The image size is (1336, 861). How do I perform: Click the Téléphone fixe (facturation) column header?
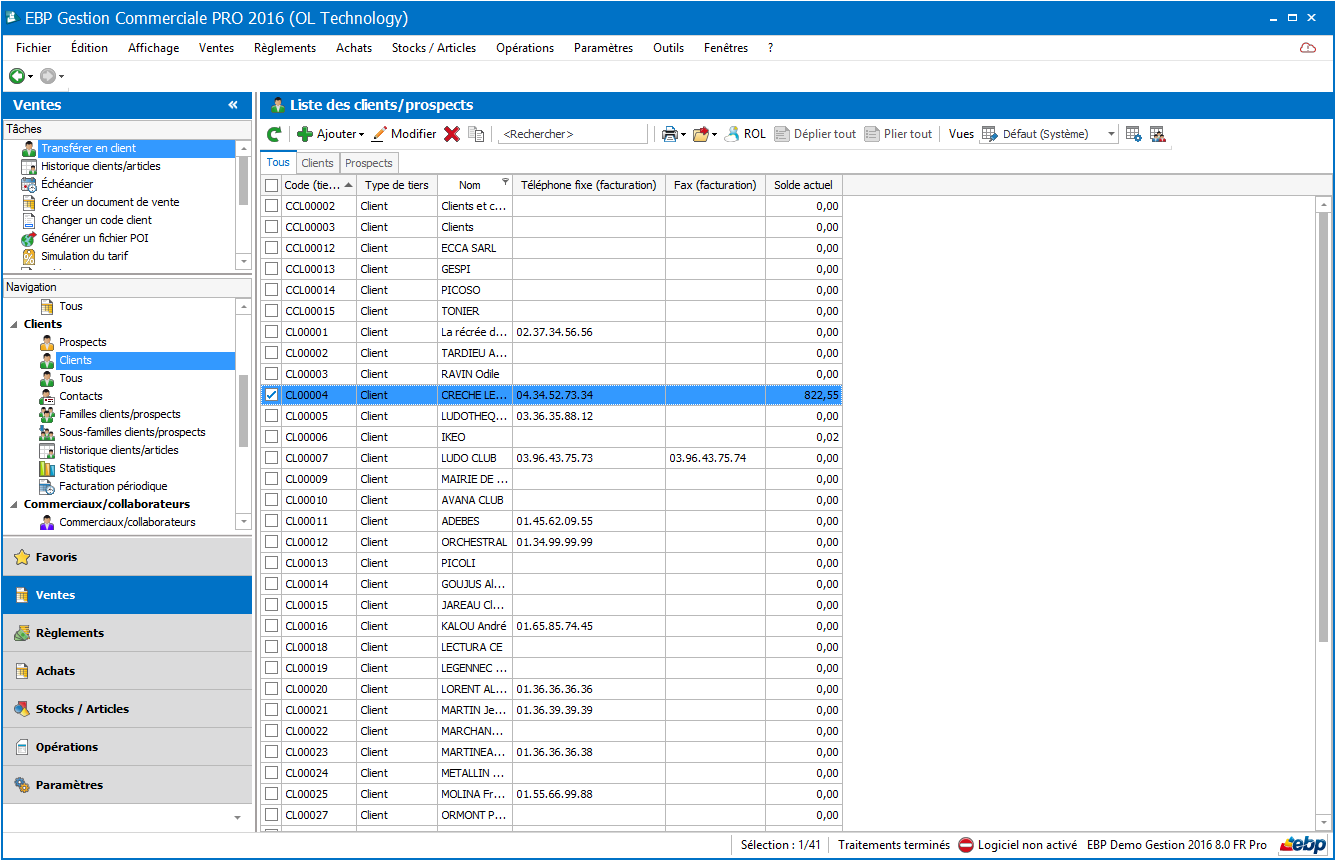589,185
